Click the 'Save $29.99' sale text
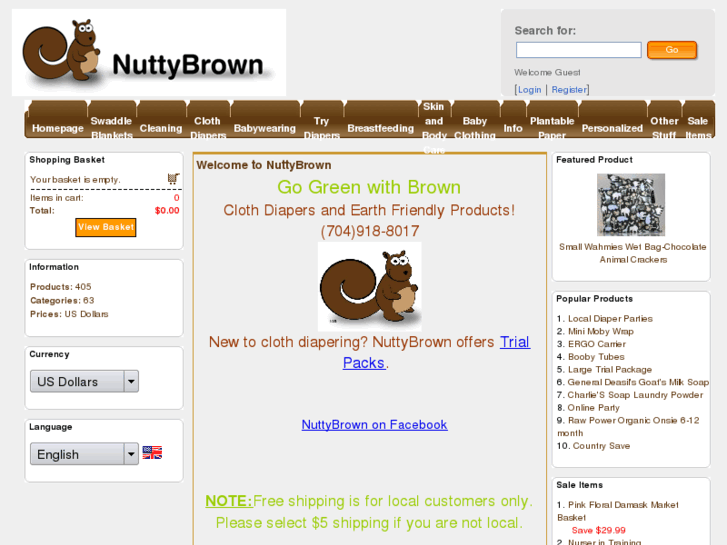This screenshot has width=727, height=545. tap(599, 530)
